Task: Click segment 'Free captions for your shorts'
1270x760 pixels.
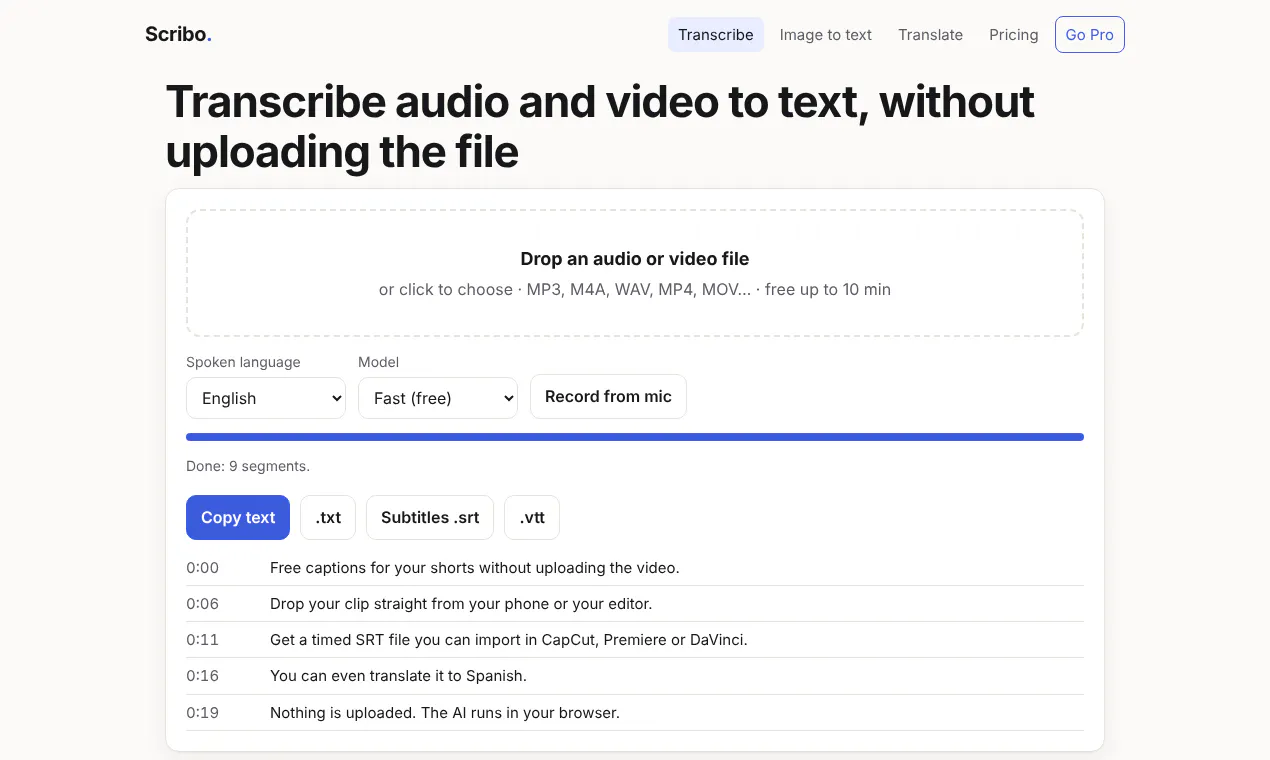Action: (475, 568)
